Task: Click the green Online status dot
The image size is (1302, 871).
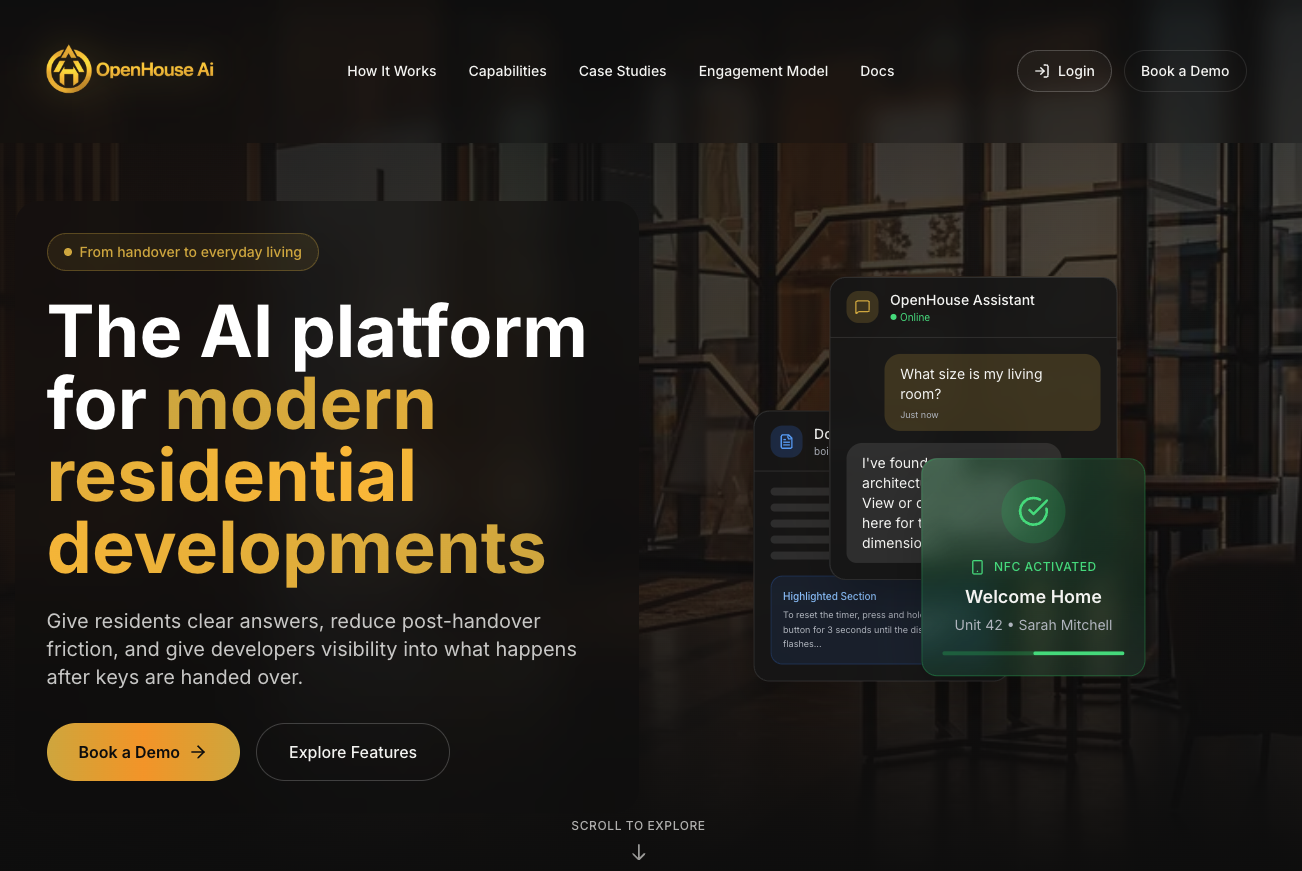Action: 893,317
